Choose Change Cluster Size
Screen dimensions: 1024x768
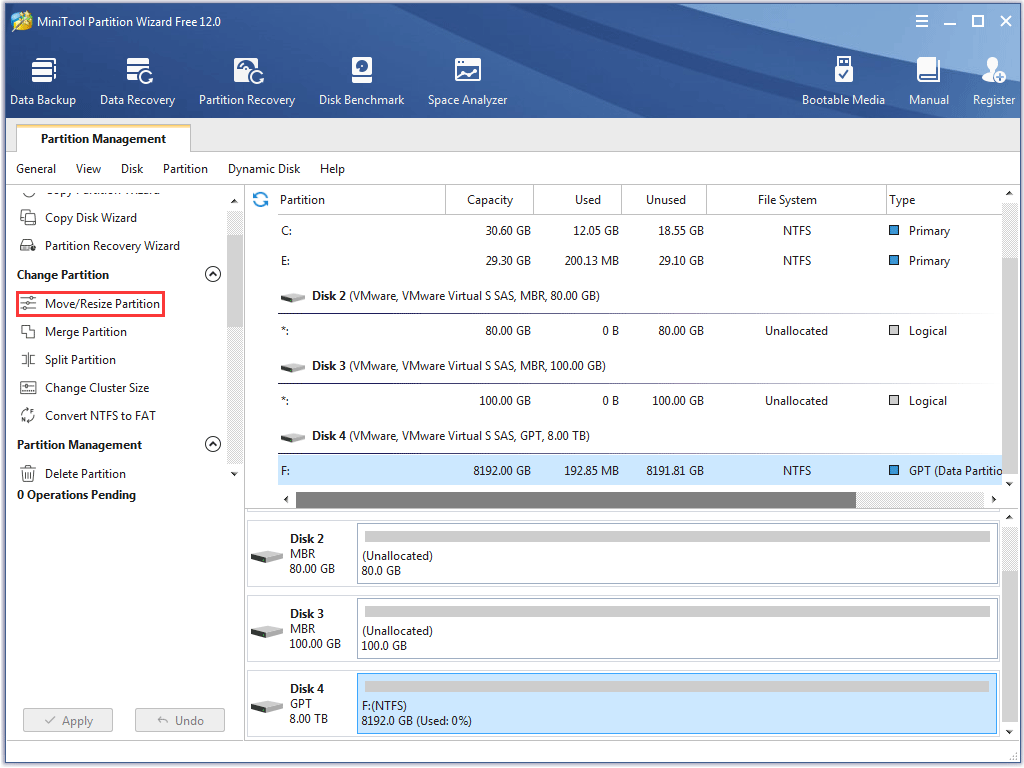[x=97, y=388]
